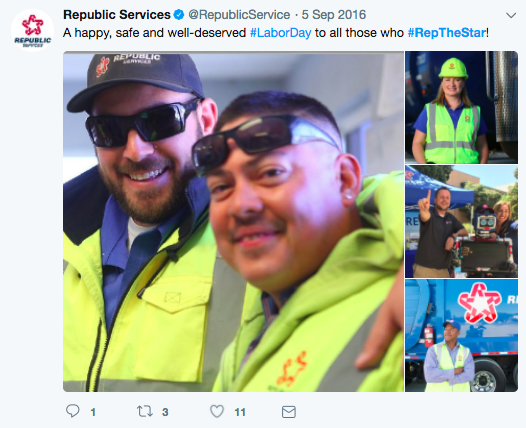Click the retweet count number 3
The width and height of the screenshot is (526, 428).
click(165, 412)
